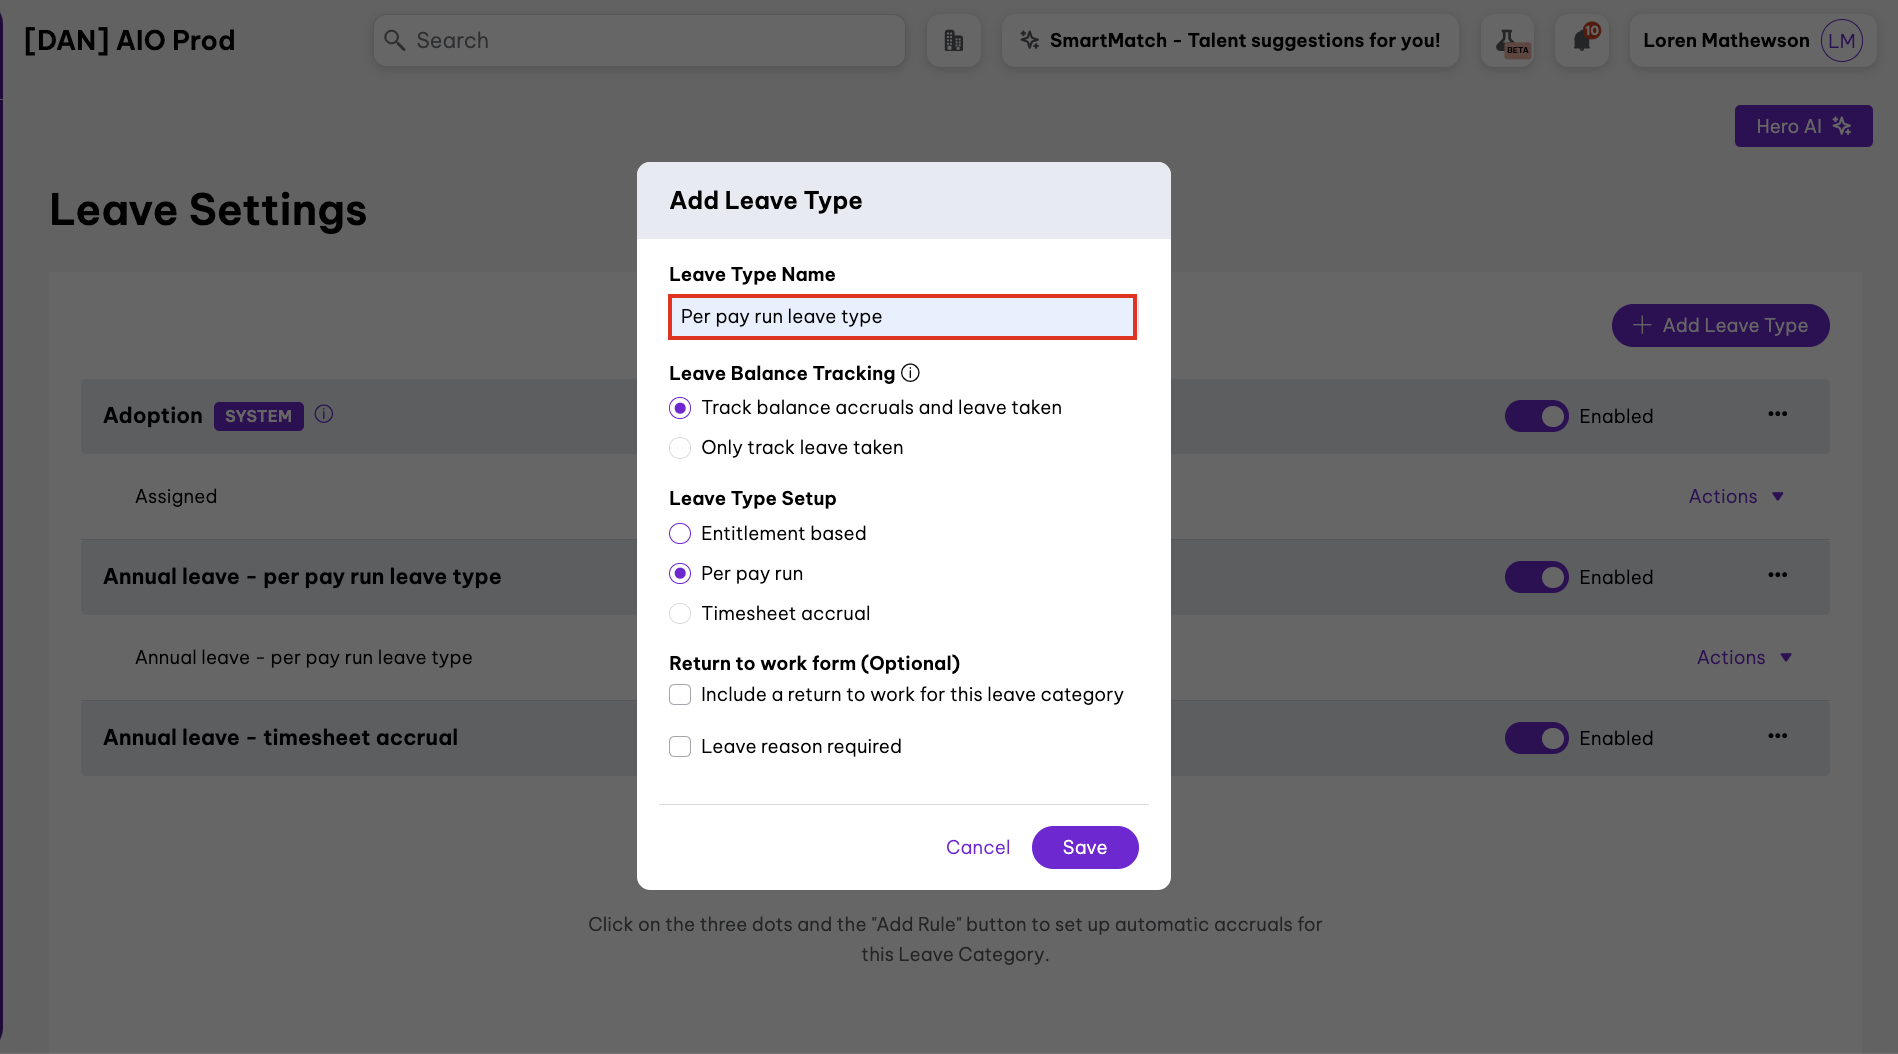Screen dimensions: 1898x1054
Task: Click the Adoption info icon
Action: tap(324, 414)
